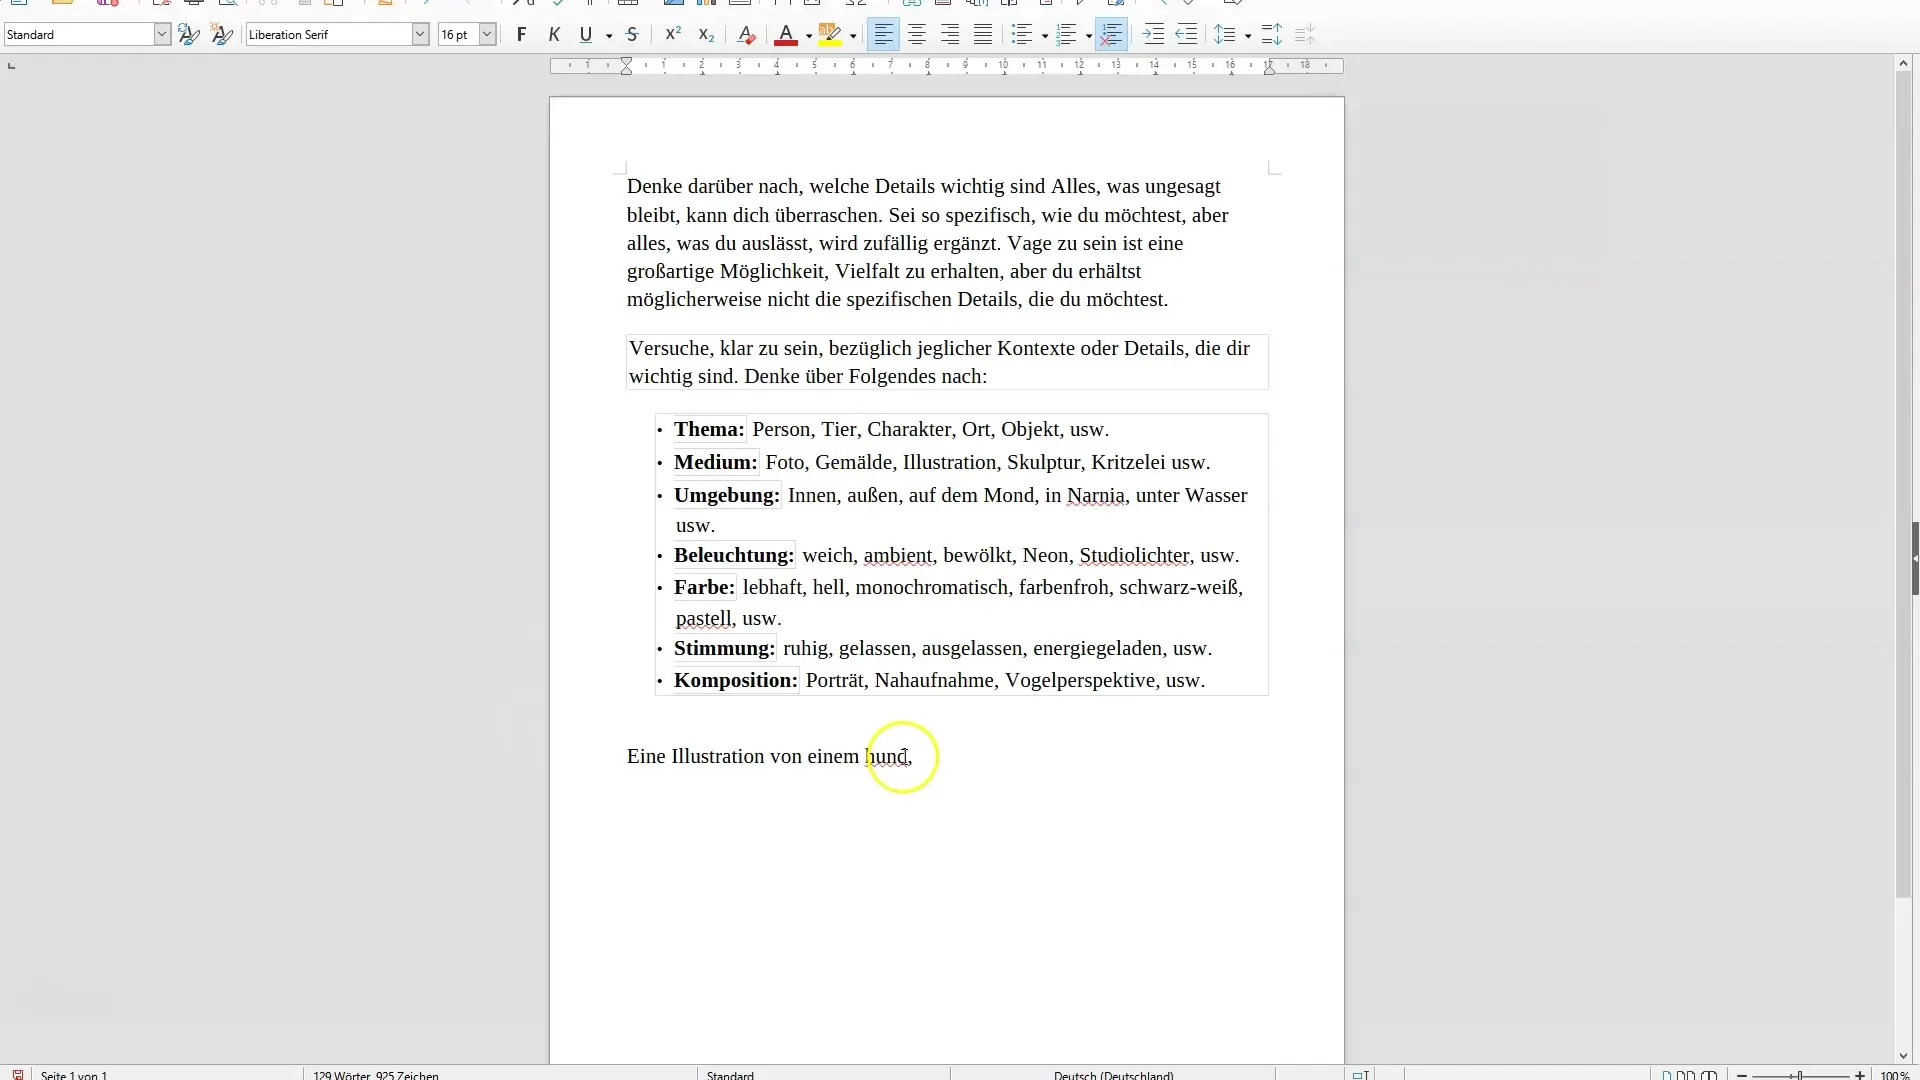The width and height of the screenshot is (1920, 1080).
Task: Click the bulleted list icon
Action: tap(1022, 33)
